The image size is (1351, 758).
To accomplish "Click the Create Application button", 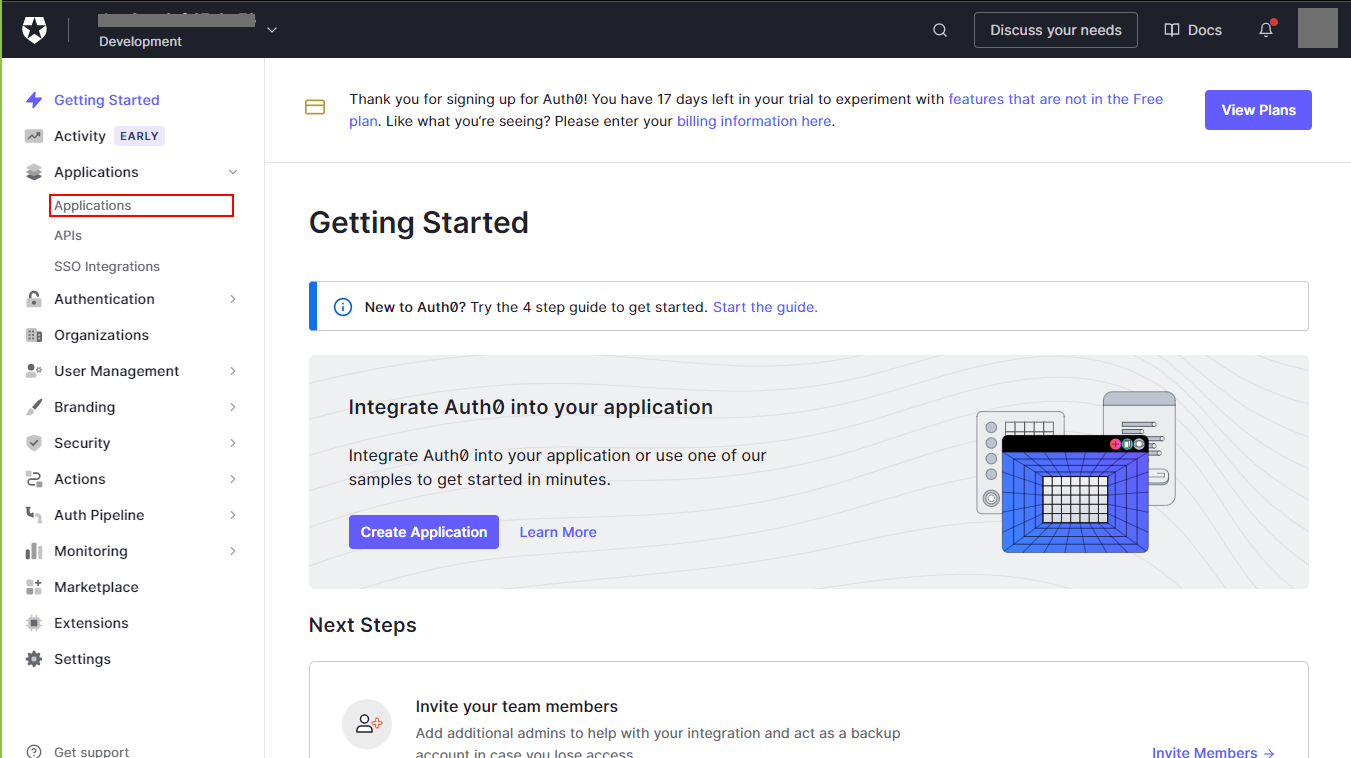I will 423,532.
